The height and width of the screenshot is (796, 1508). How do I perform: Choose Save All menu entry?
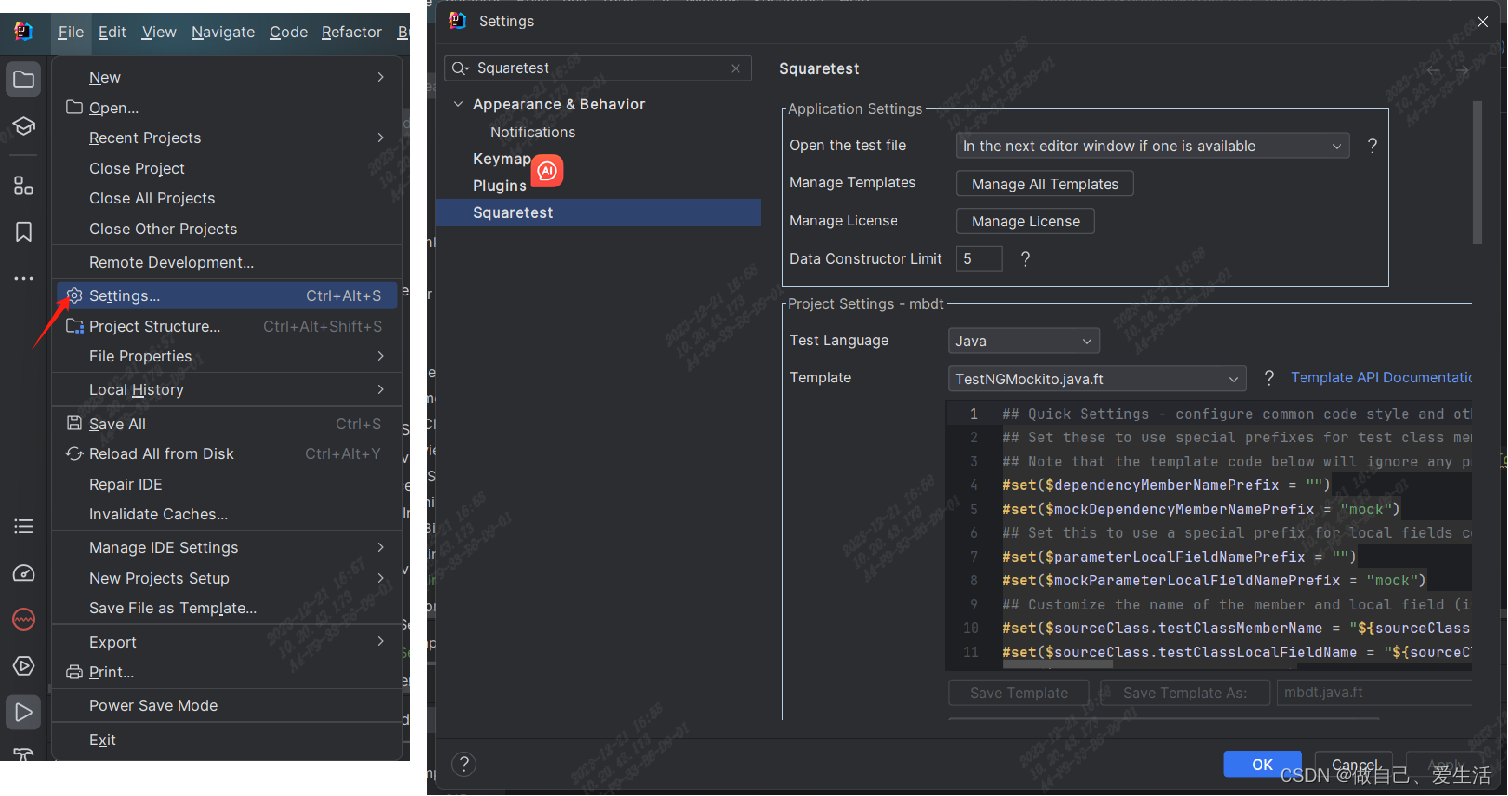tap(227, 424)
